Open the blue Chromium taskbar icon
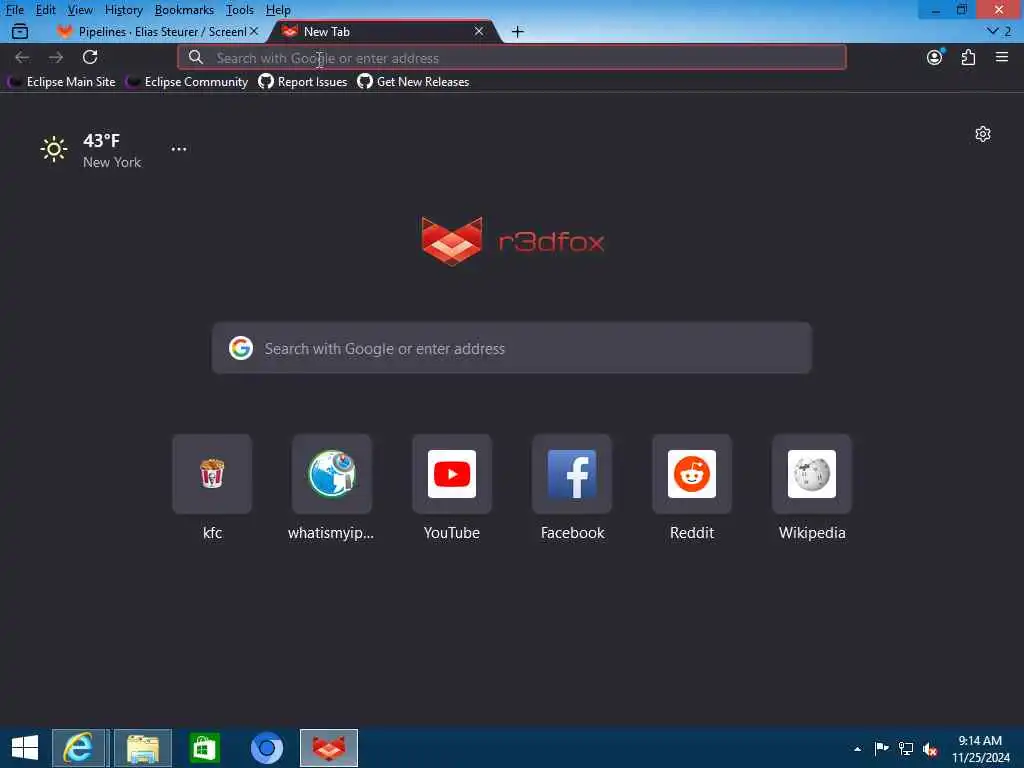The height and width of the screenshot is (768, 1024). (266, 748)
